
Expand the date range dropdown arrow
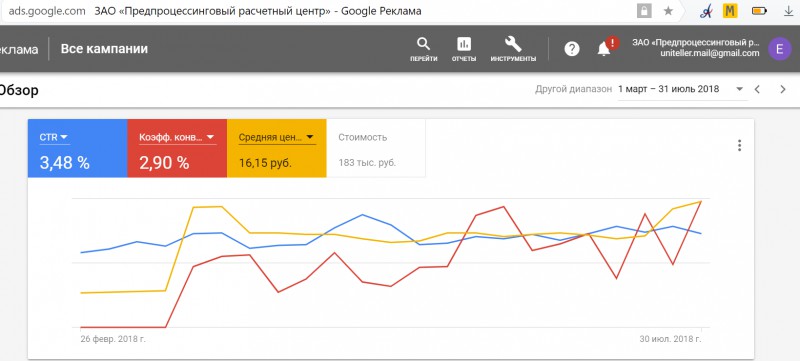[740, 89]
